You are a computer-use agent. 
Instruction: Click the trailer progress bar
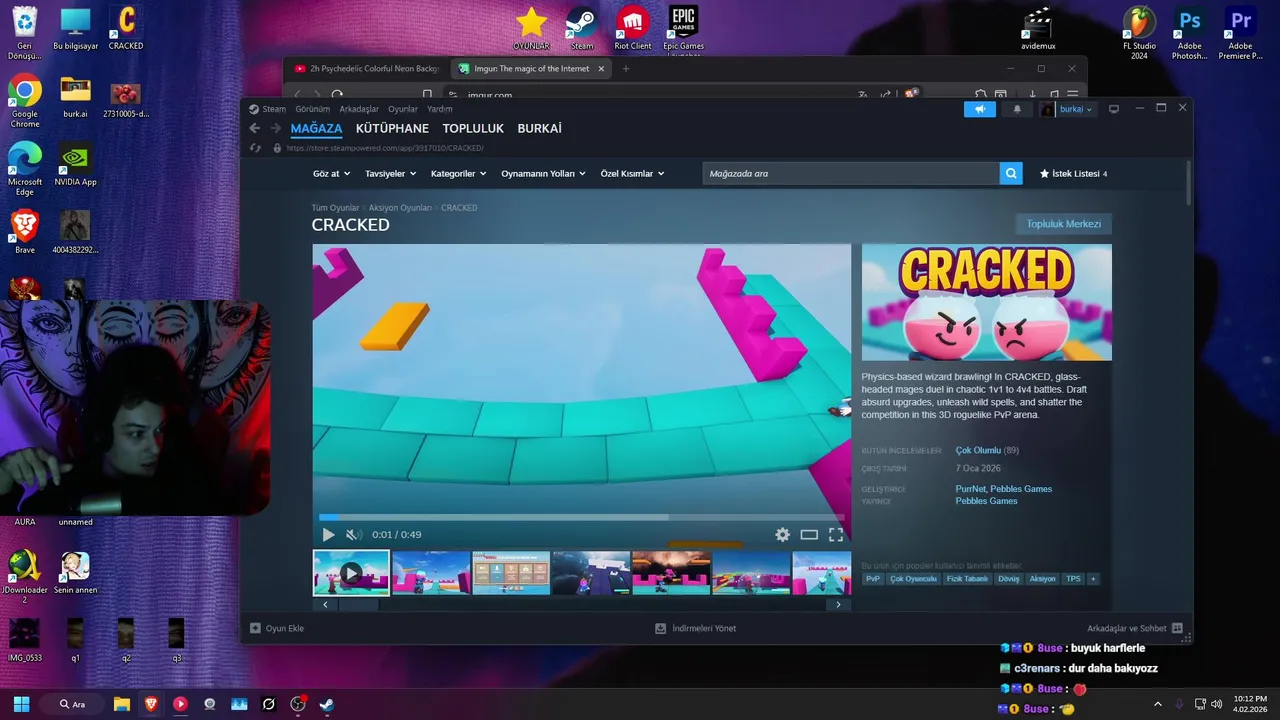click(581, 517)
